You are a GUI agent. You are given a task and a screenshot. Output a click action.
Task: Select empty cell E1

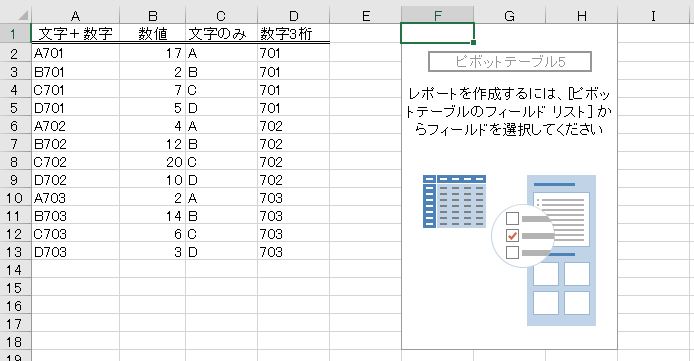coord(366,34)
